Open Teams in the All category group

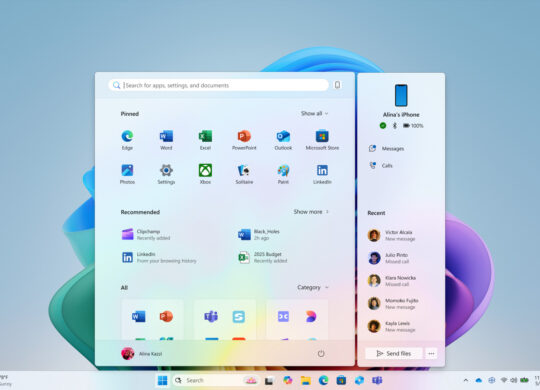211,316
